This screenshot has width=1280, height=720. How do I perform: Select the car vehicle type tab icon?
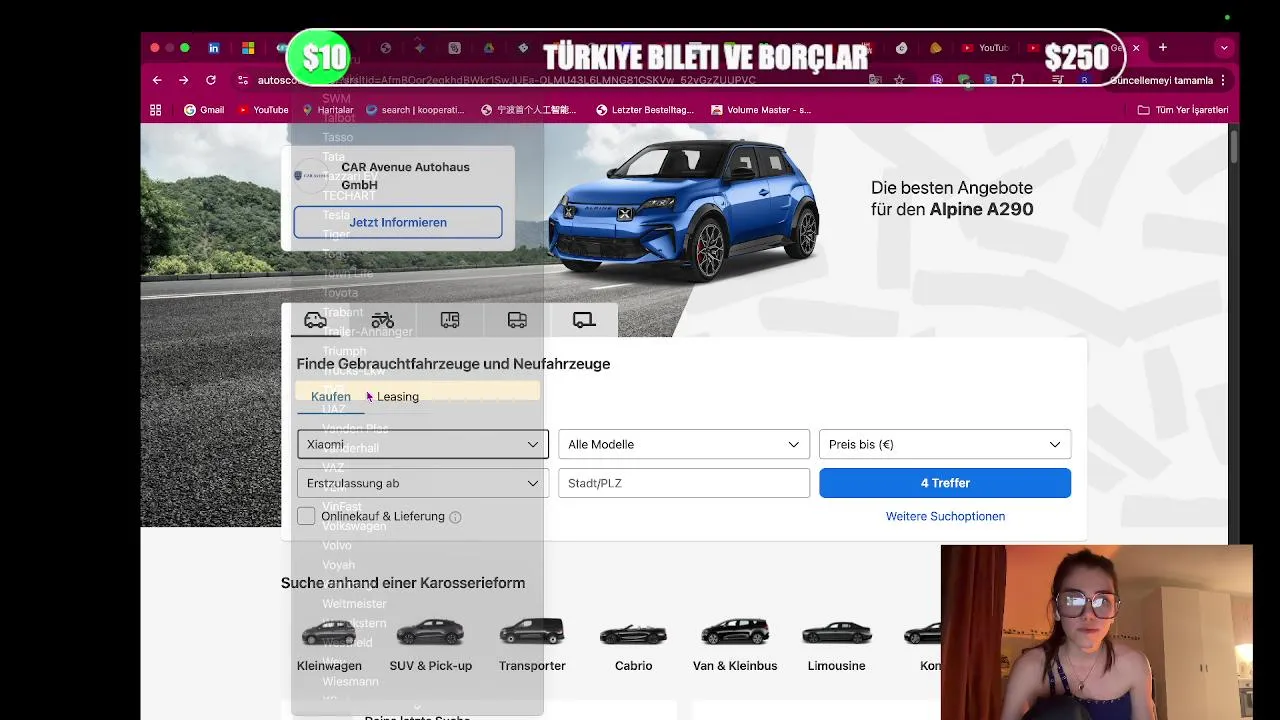(x=315, y=320)
